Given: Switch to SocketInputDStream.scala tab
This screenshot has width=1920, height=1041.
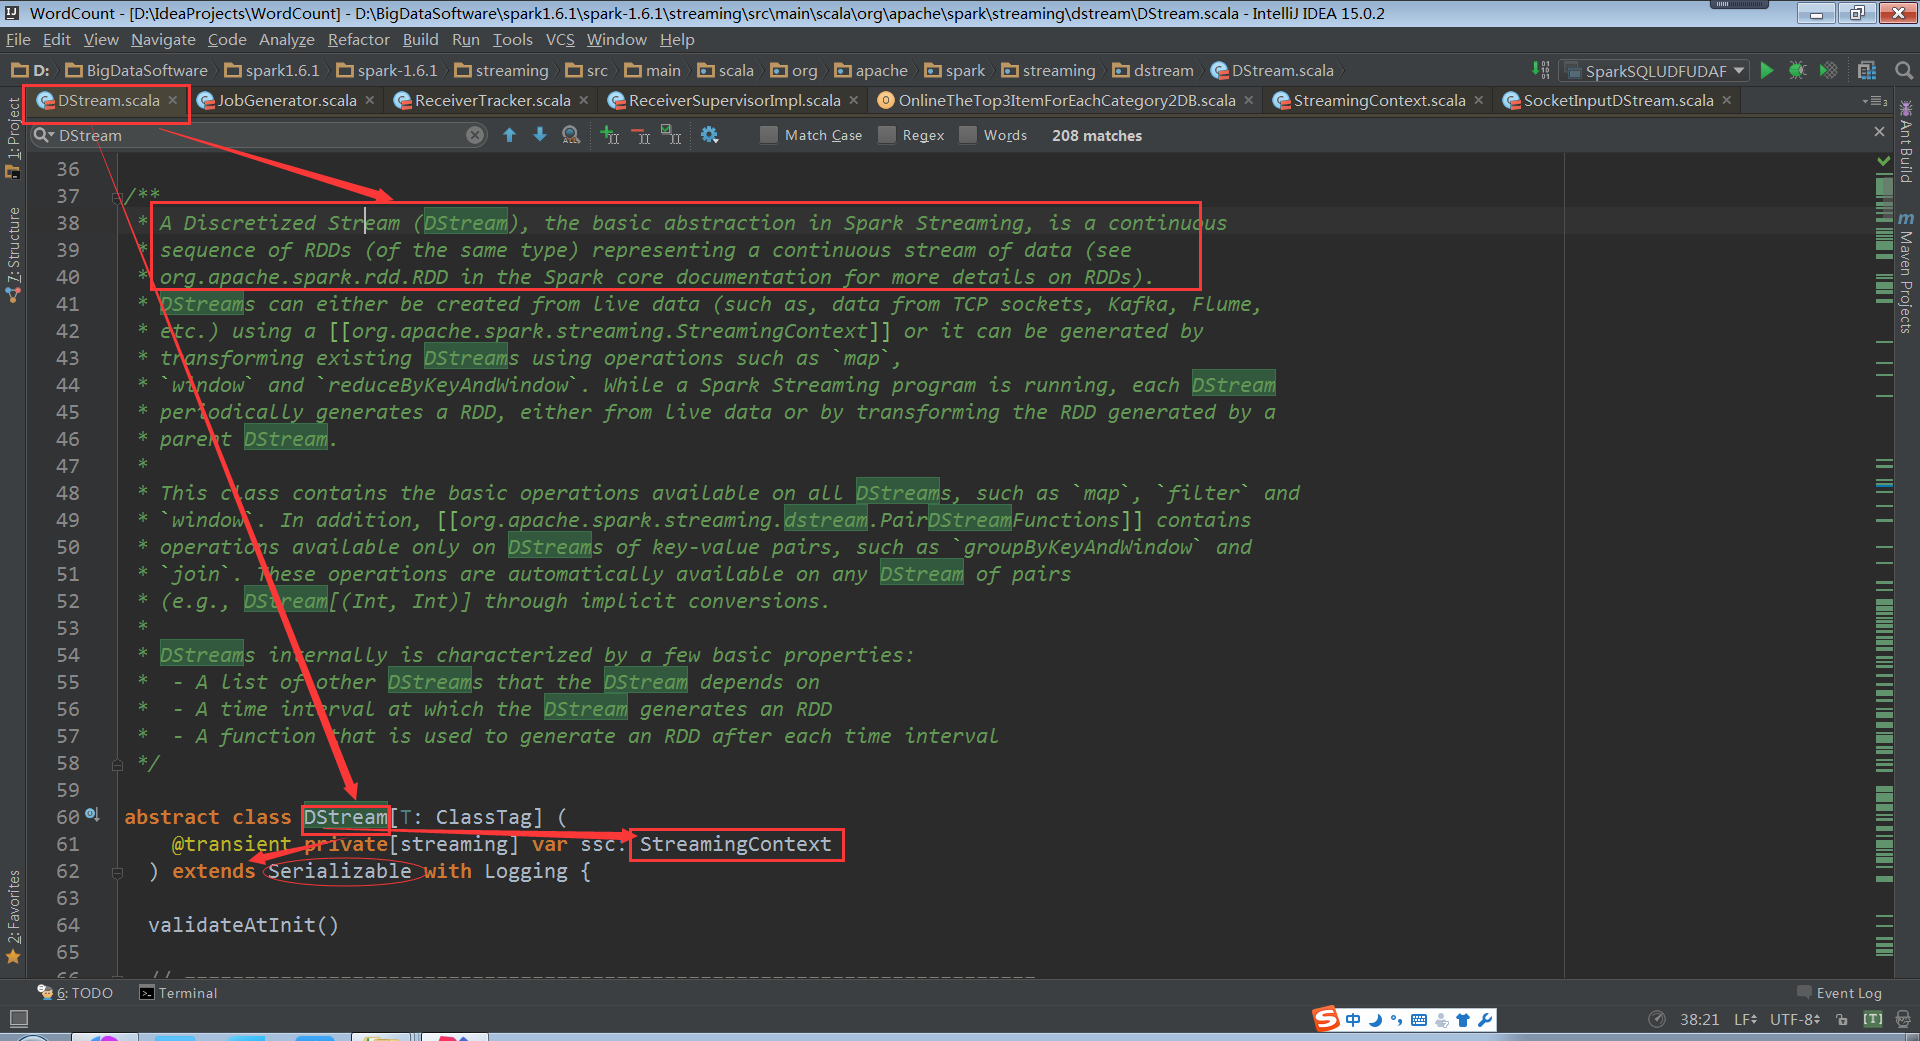Looking at the screenshot, I should 1618,101.
